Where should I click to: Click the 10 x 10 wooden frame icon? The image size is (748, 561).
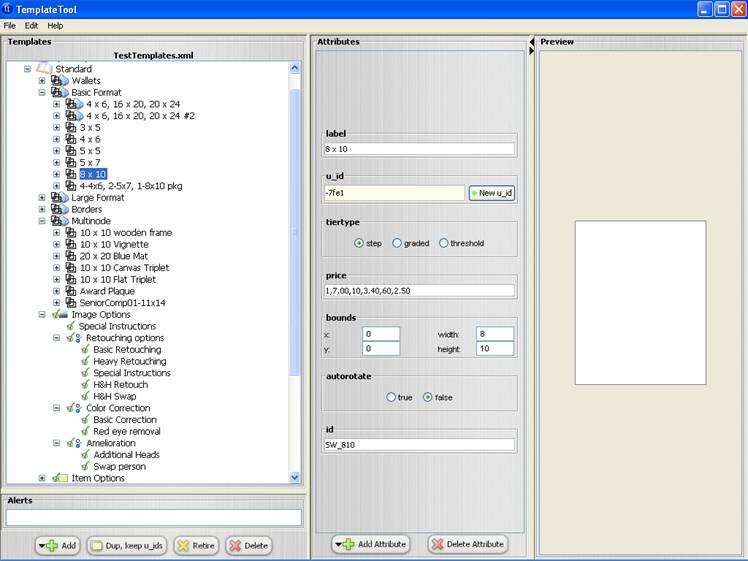click(71, 232)
